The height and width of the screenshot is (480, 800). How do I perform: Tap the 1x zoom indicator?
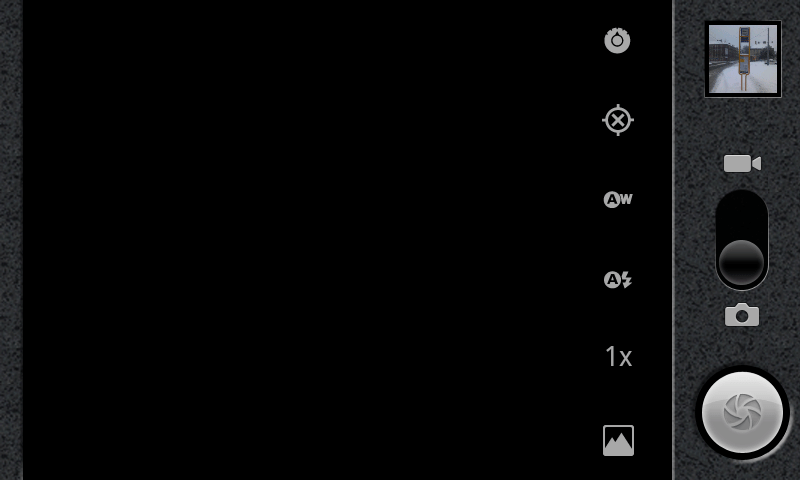tap(618, 357)
